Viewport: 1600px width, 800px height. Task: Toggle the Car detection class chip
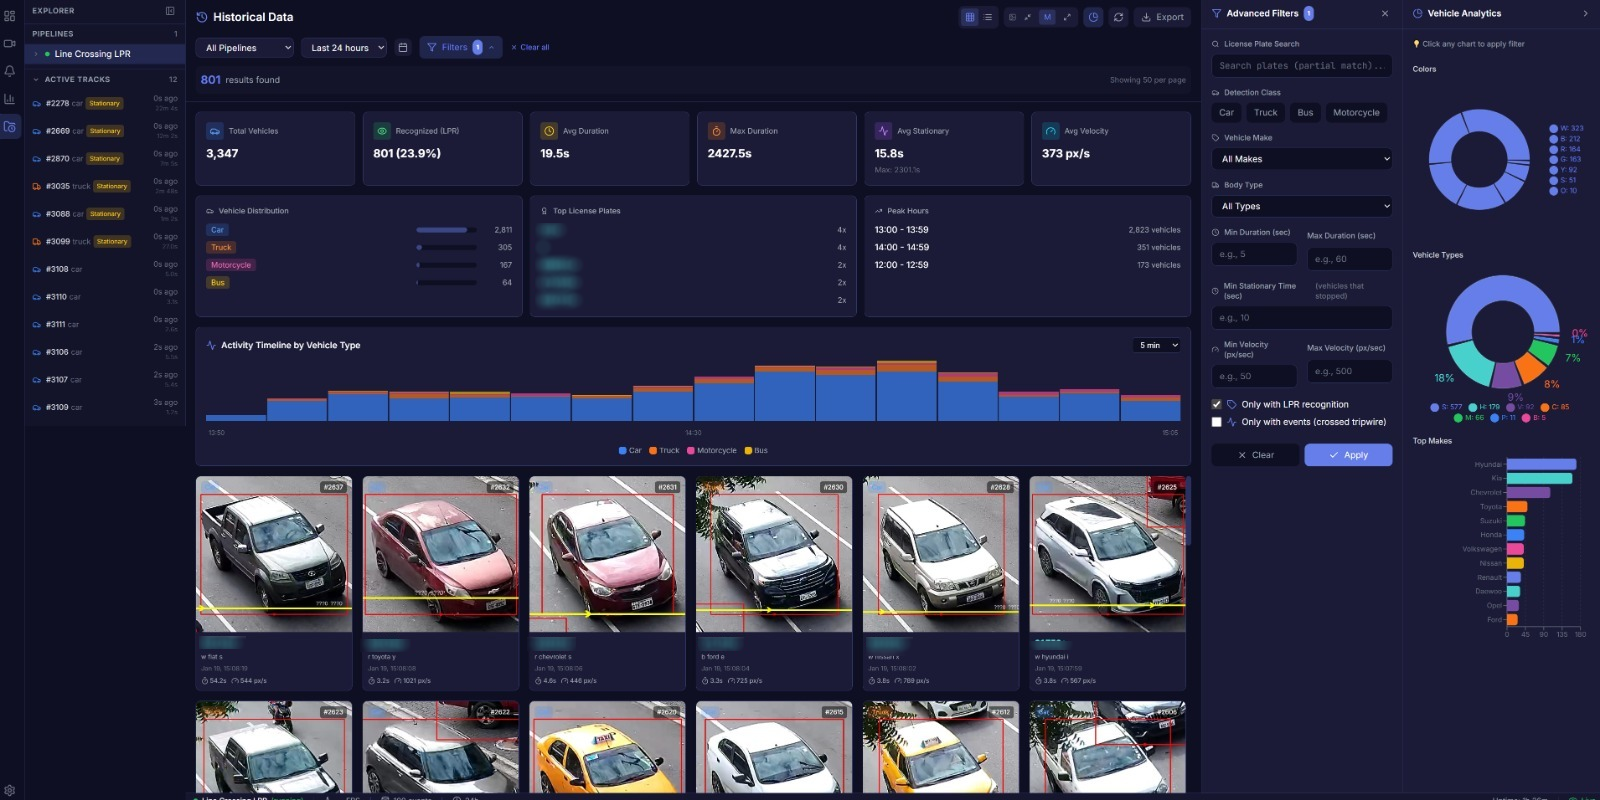pyautogui.click(x=1226, y=113)
